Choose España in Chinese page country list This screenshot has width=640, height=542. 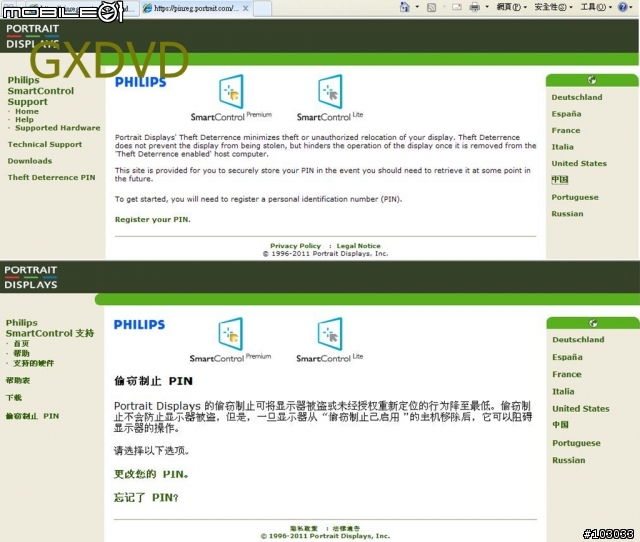click(567, 357)
